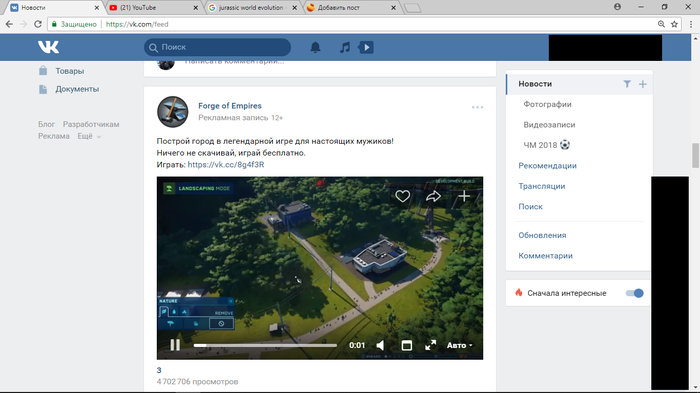Viewport: 700px width, 393px height.
Task: Open the Поиск news section
Action: [530, 207]
